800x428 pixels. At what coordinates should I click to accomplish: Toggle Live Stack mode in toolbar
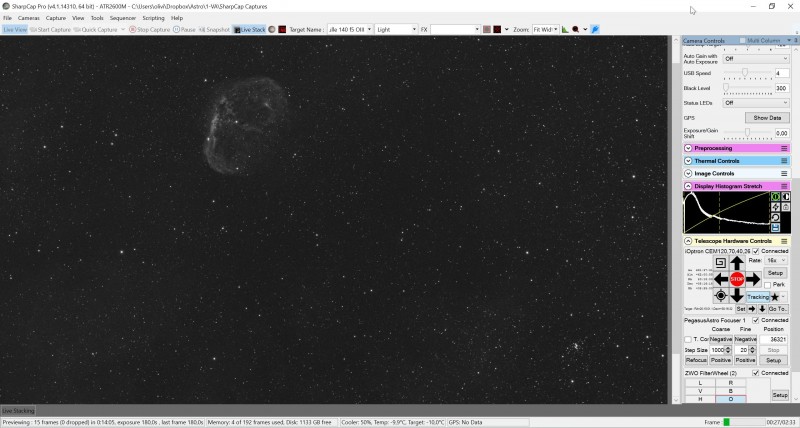pos(249,30)
